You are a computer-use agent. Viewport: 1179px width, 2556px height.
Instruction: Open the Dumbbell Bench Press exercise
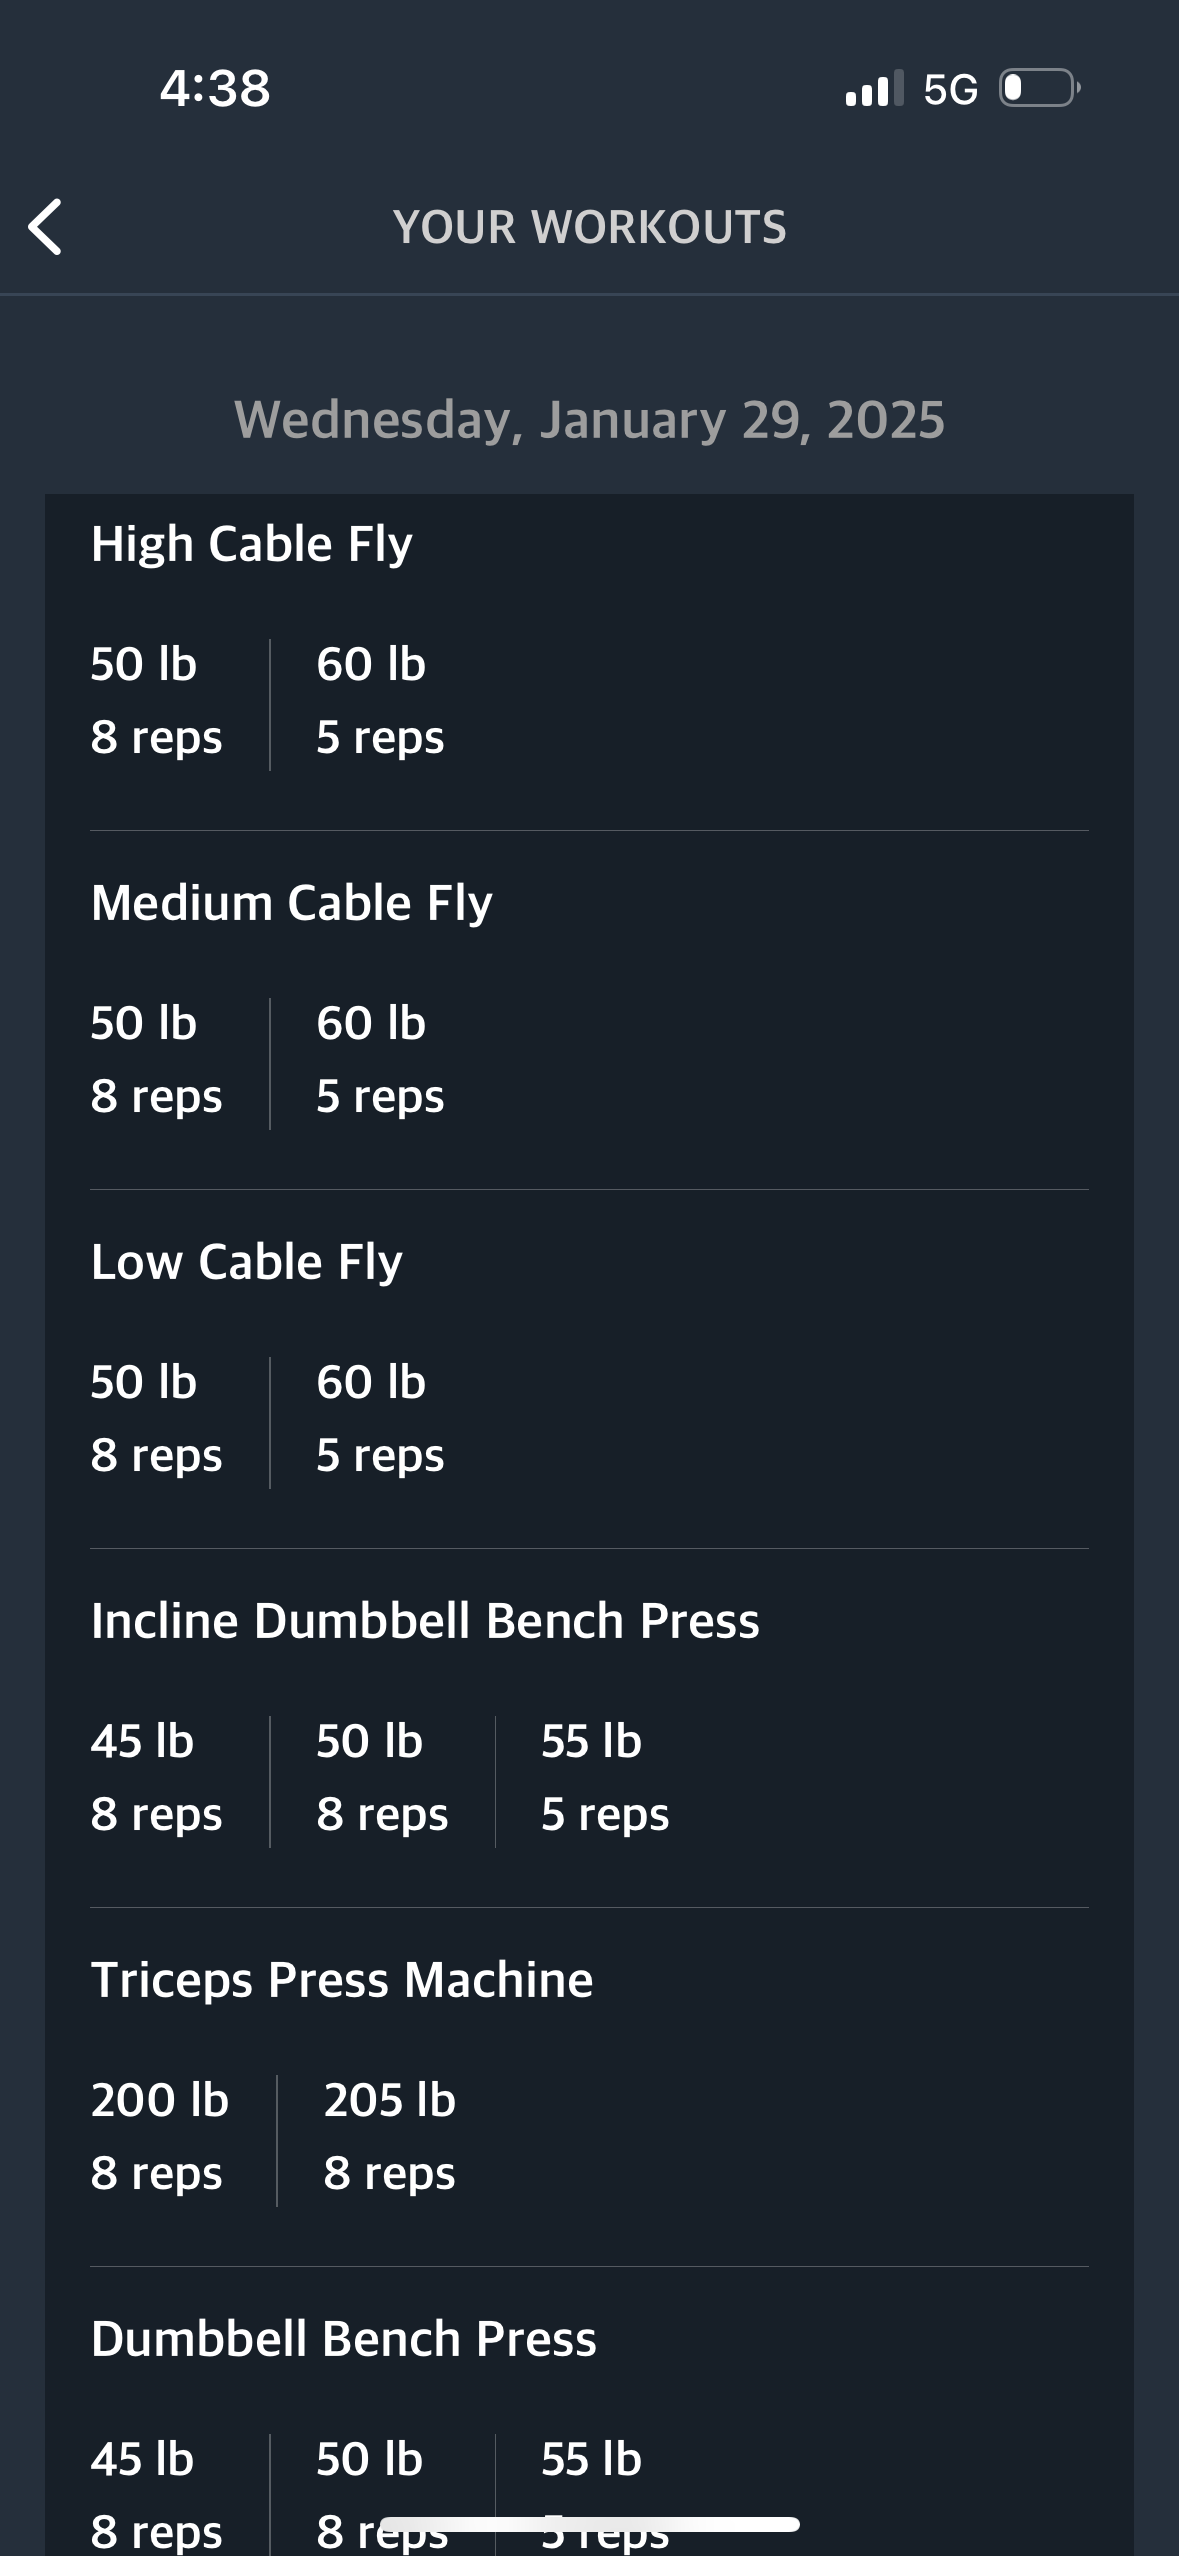pos(343,2339)
